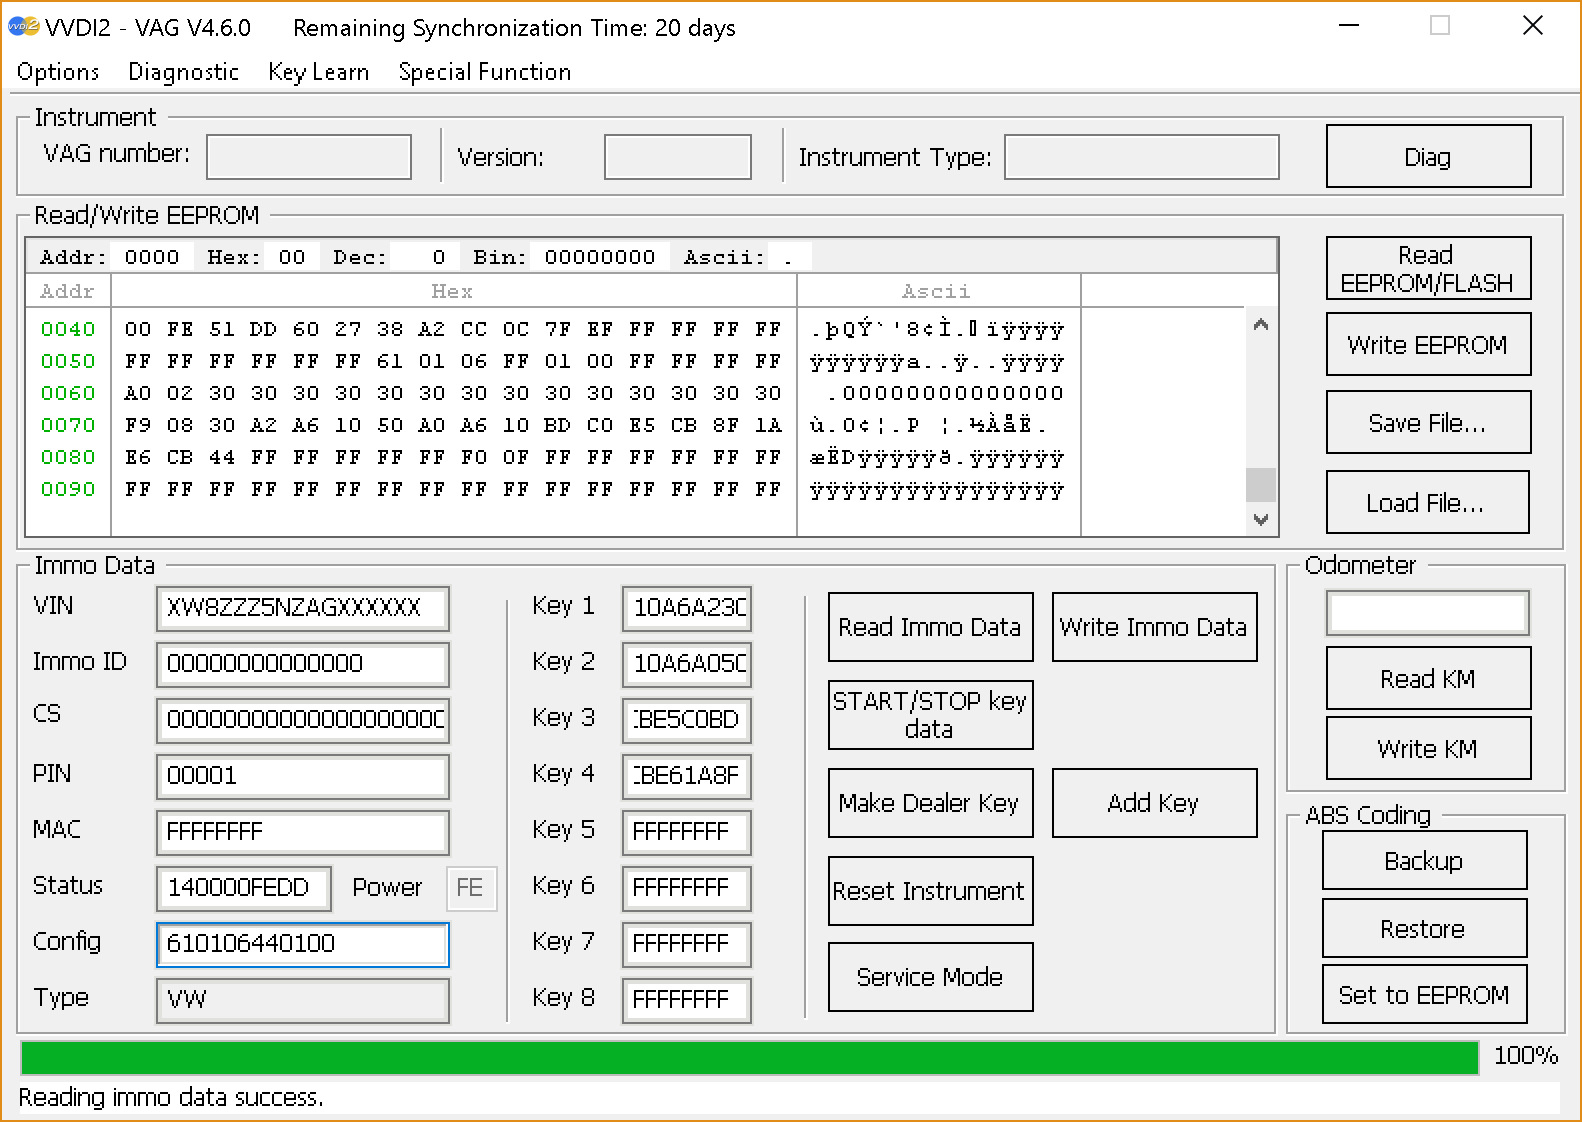Click the Save File... button

pos(1428,422)
